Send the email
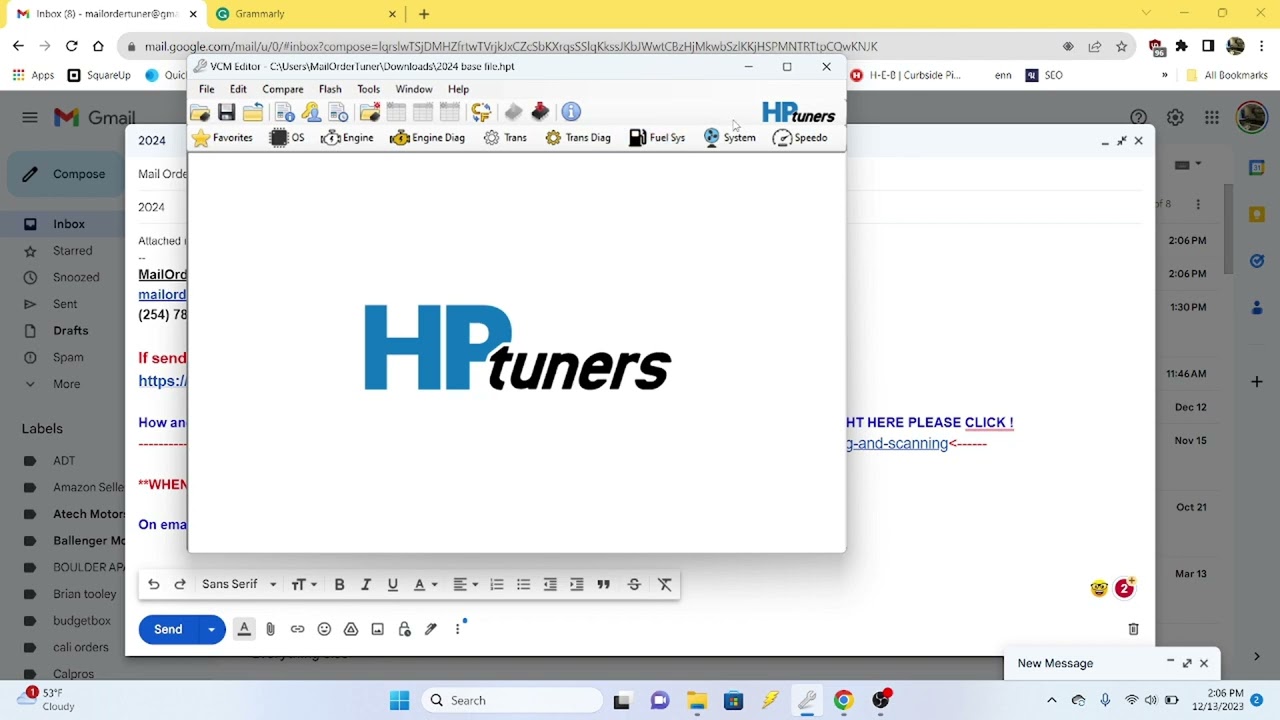This screenshot has width=1280, height=720. point(168,630)
